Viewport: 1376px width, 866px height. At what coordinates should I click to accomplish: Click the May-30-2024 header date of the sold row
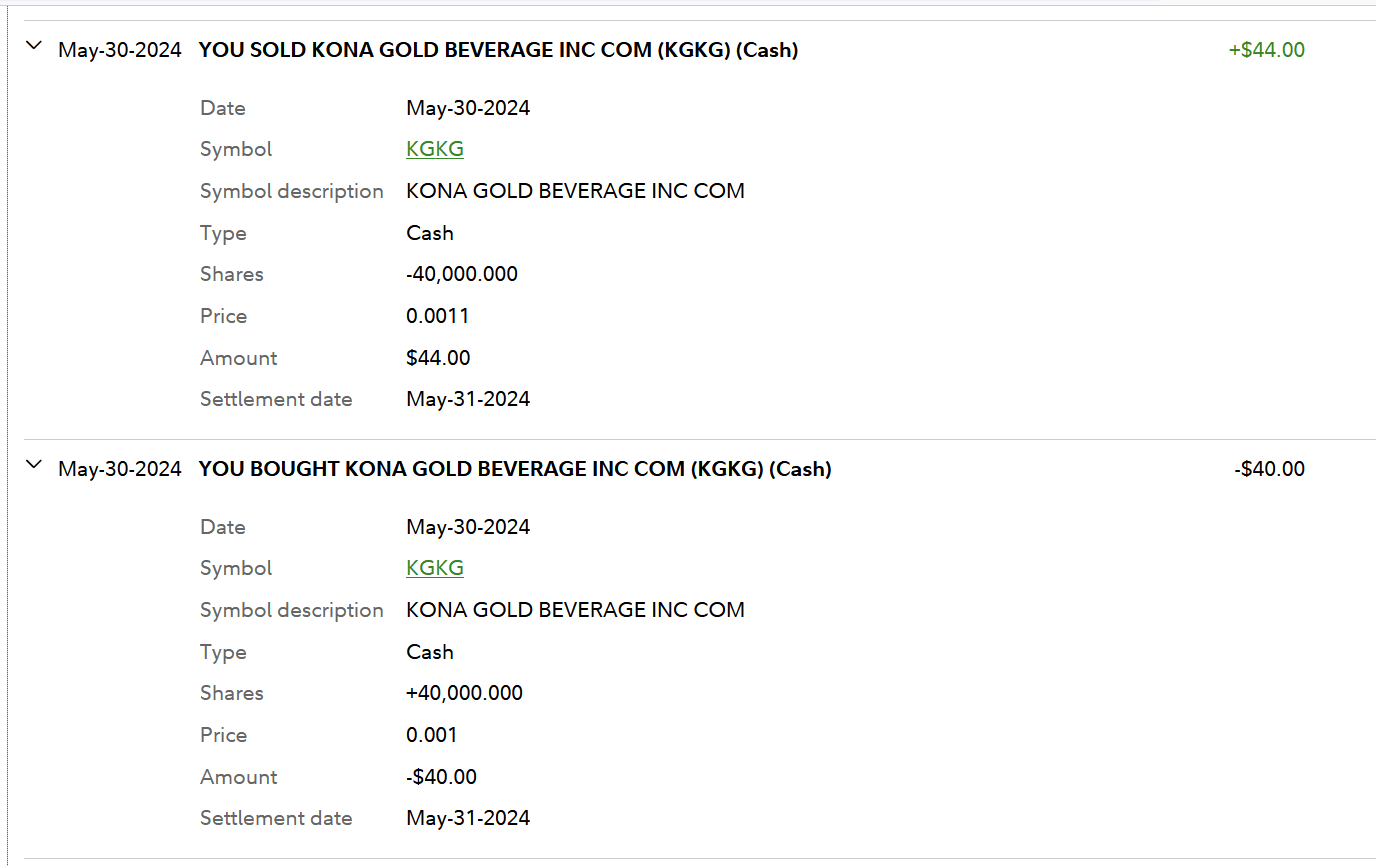pos(120,50)
